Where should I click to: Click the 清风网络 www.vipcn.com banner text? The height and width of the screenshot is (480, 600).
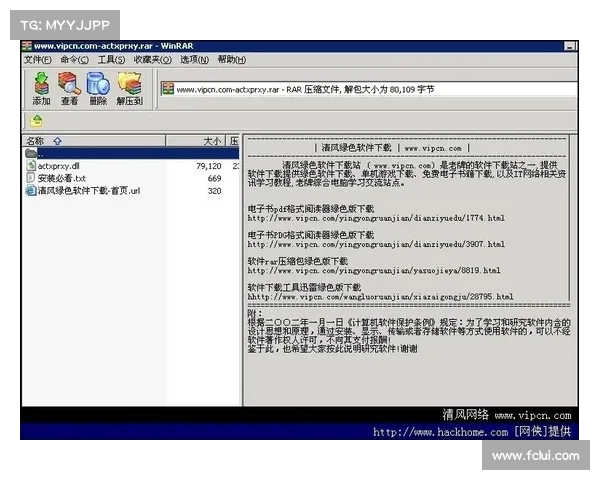coord(507,415)
